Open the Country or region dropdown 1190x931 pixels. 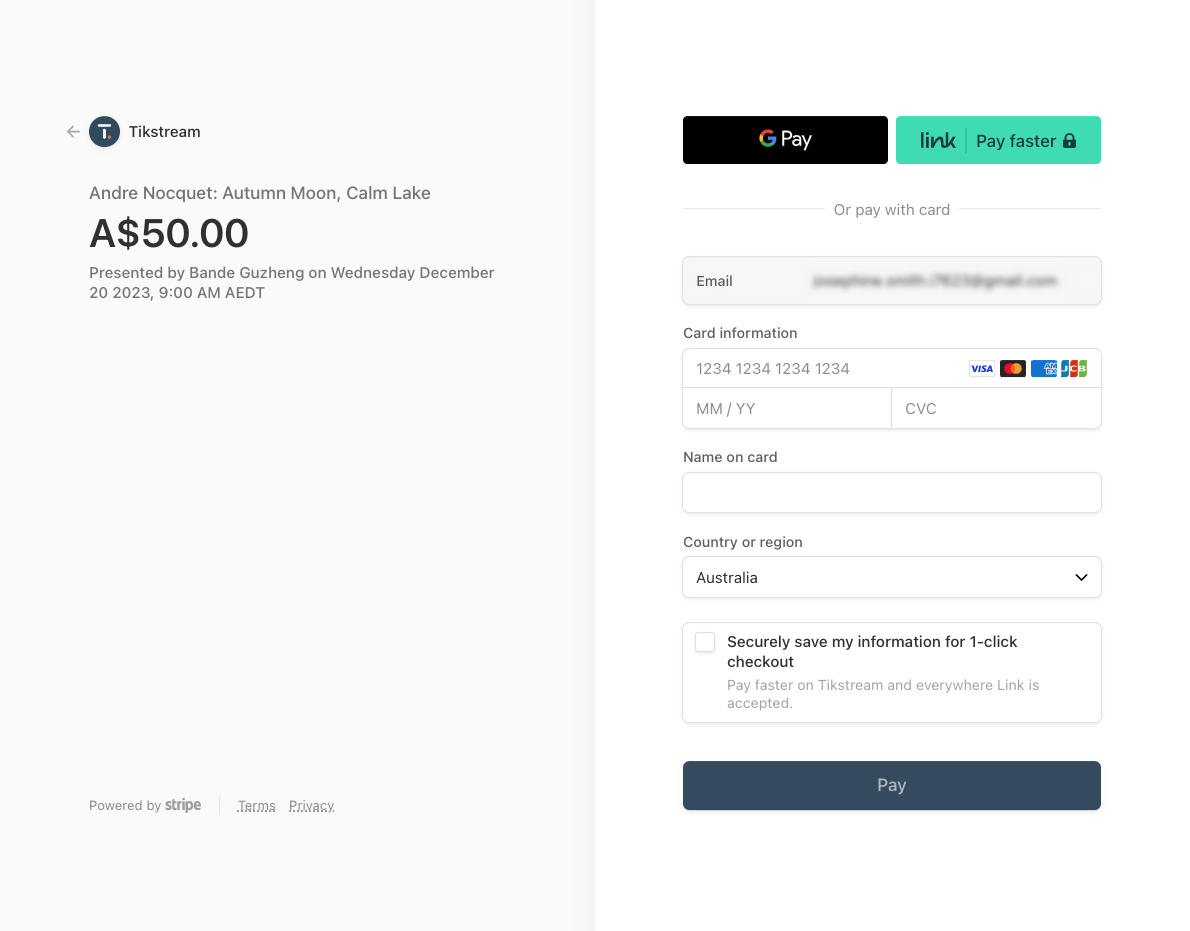point(892,577)
